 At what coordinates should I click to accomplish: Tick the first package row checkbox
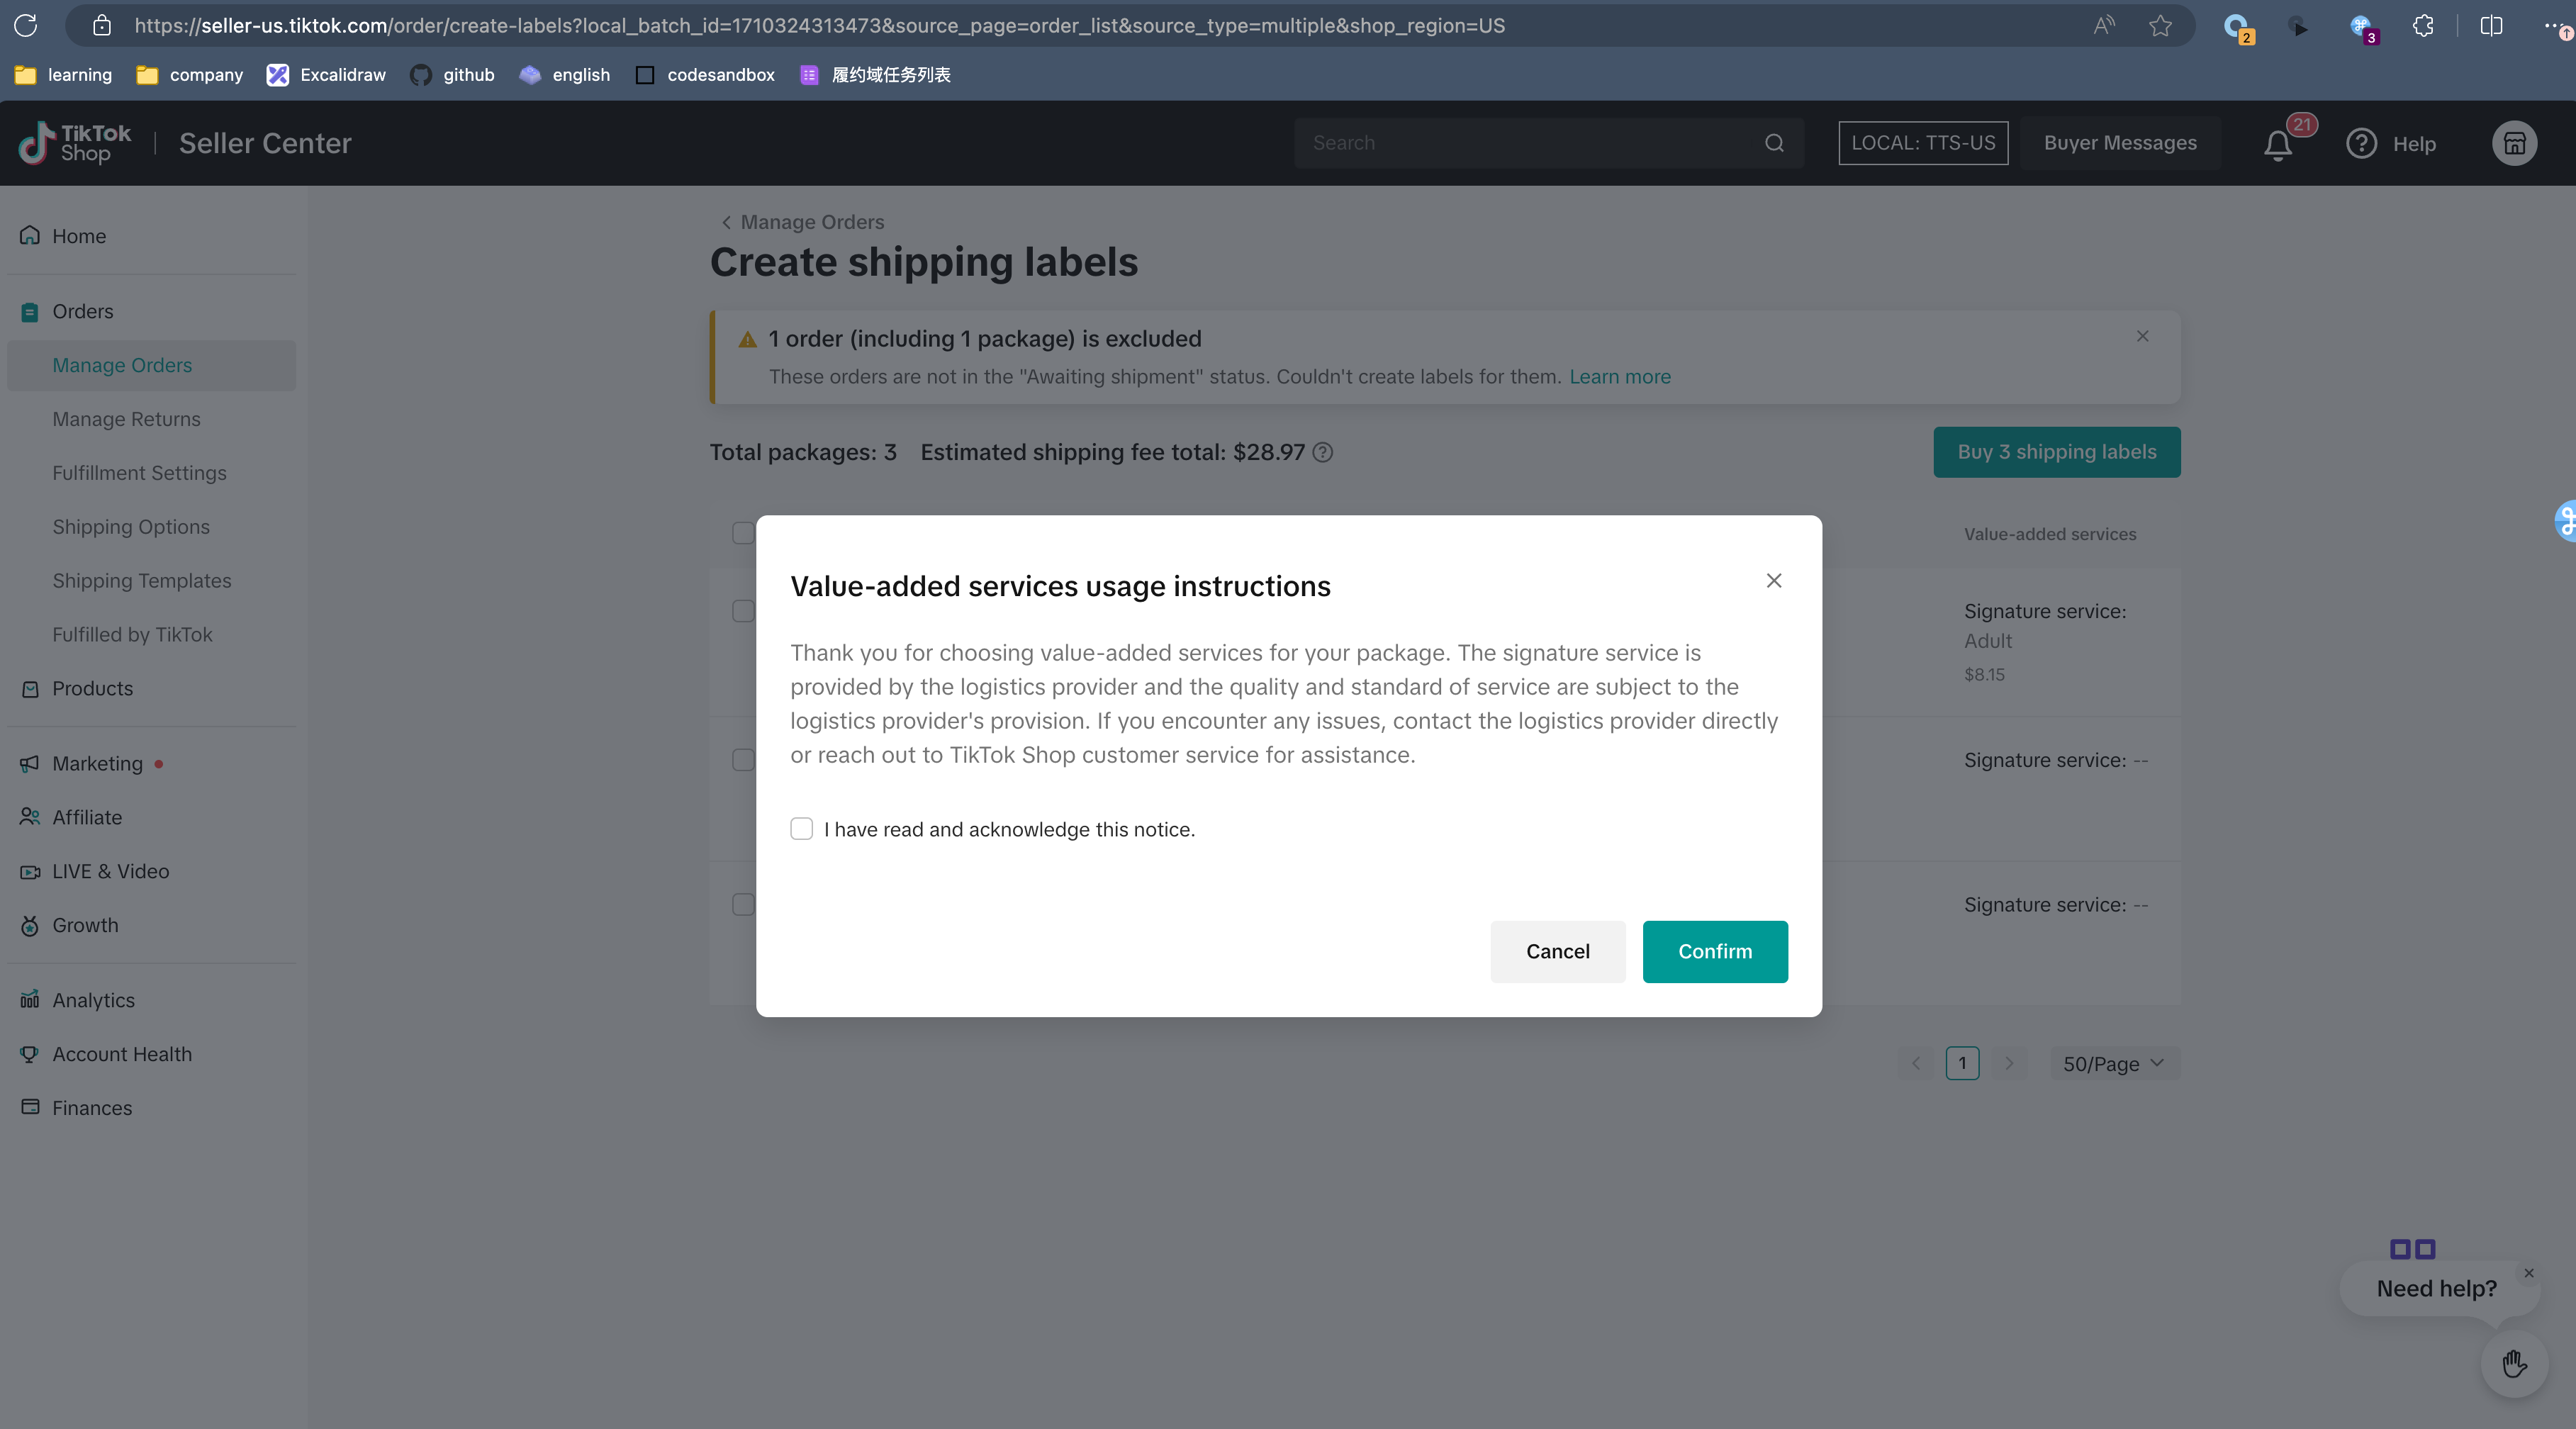(743, 611)
